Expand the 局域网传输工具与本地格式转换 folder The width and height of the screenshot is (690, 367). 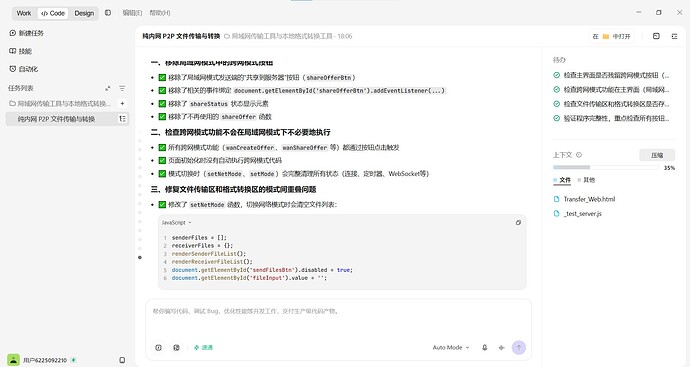(x=60, y=103)
